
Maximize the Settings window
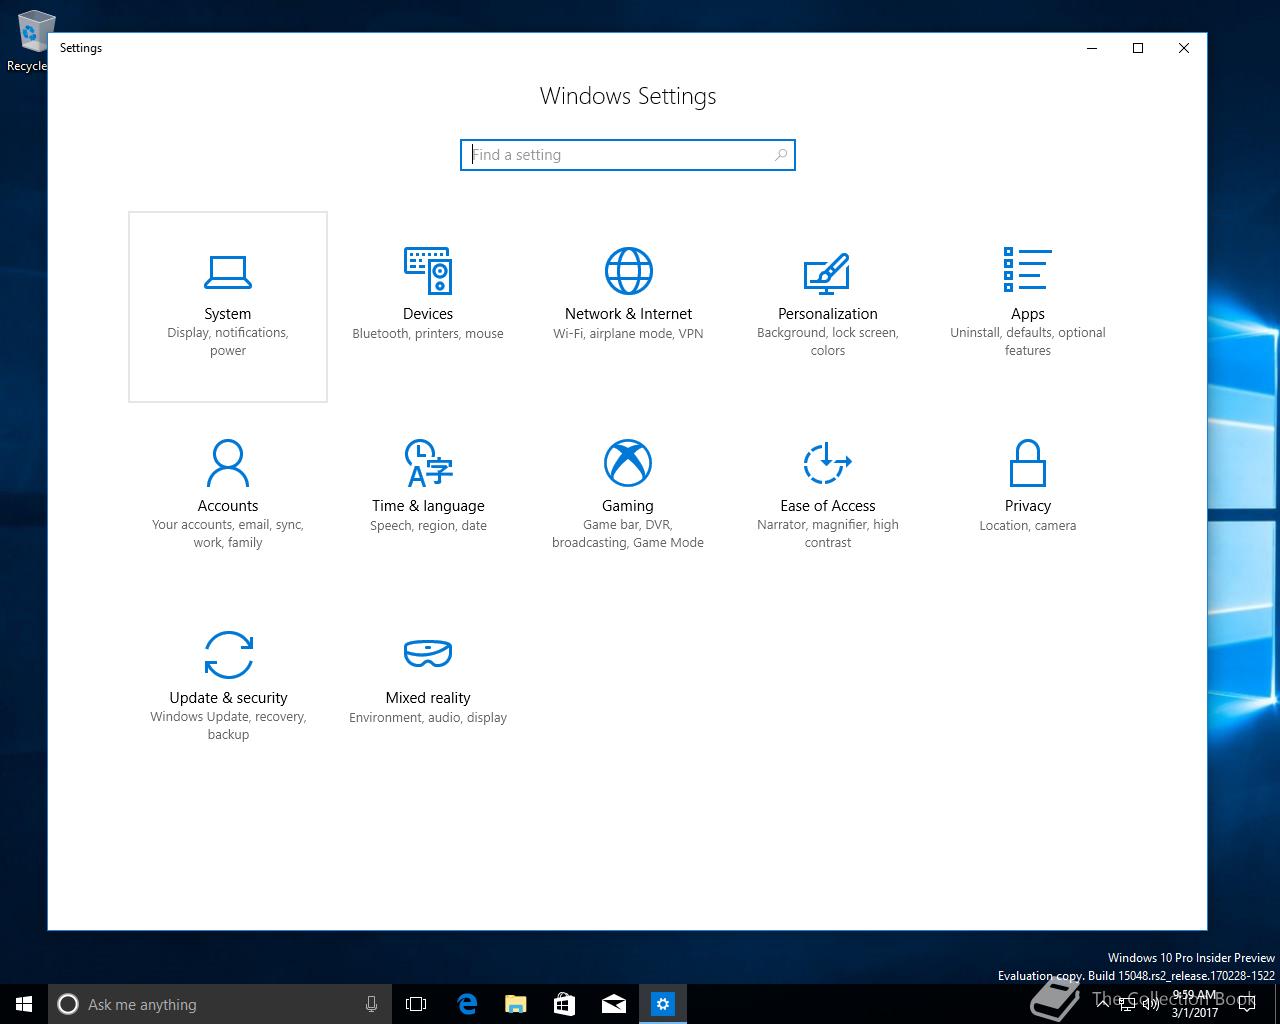1138,48
